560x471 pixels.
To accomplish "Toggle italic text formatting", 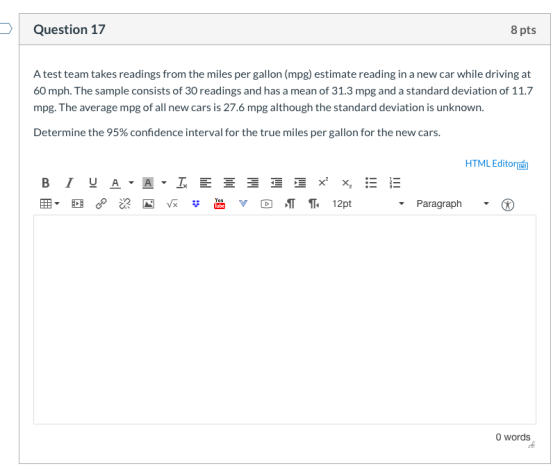I will tap(69, 183).
